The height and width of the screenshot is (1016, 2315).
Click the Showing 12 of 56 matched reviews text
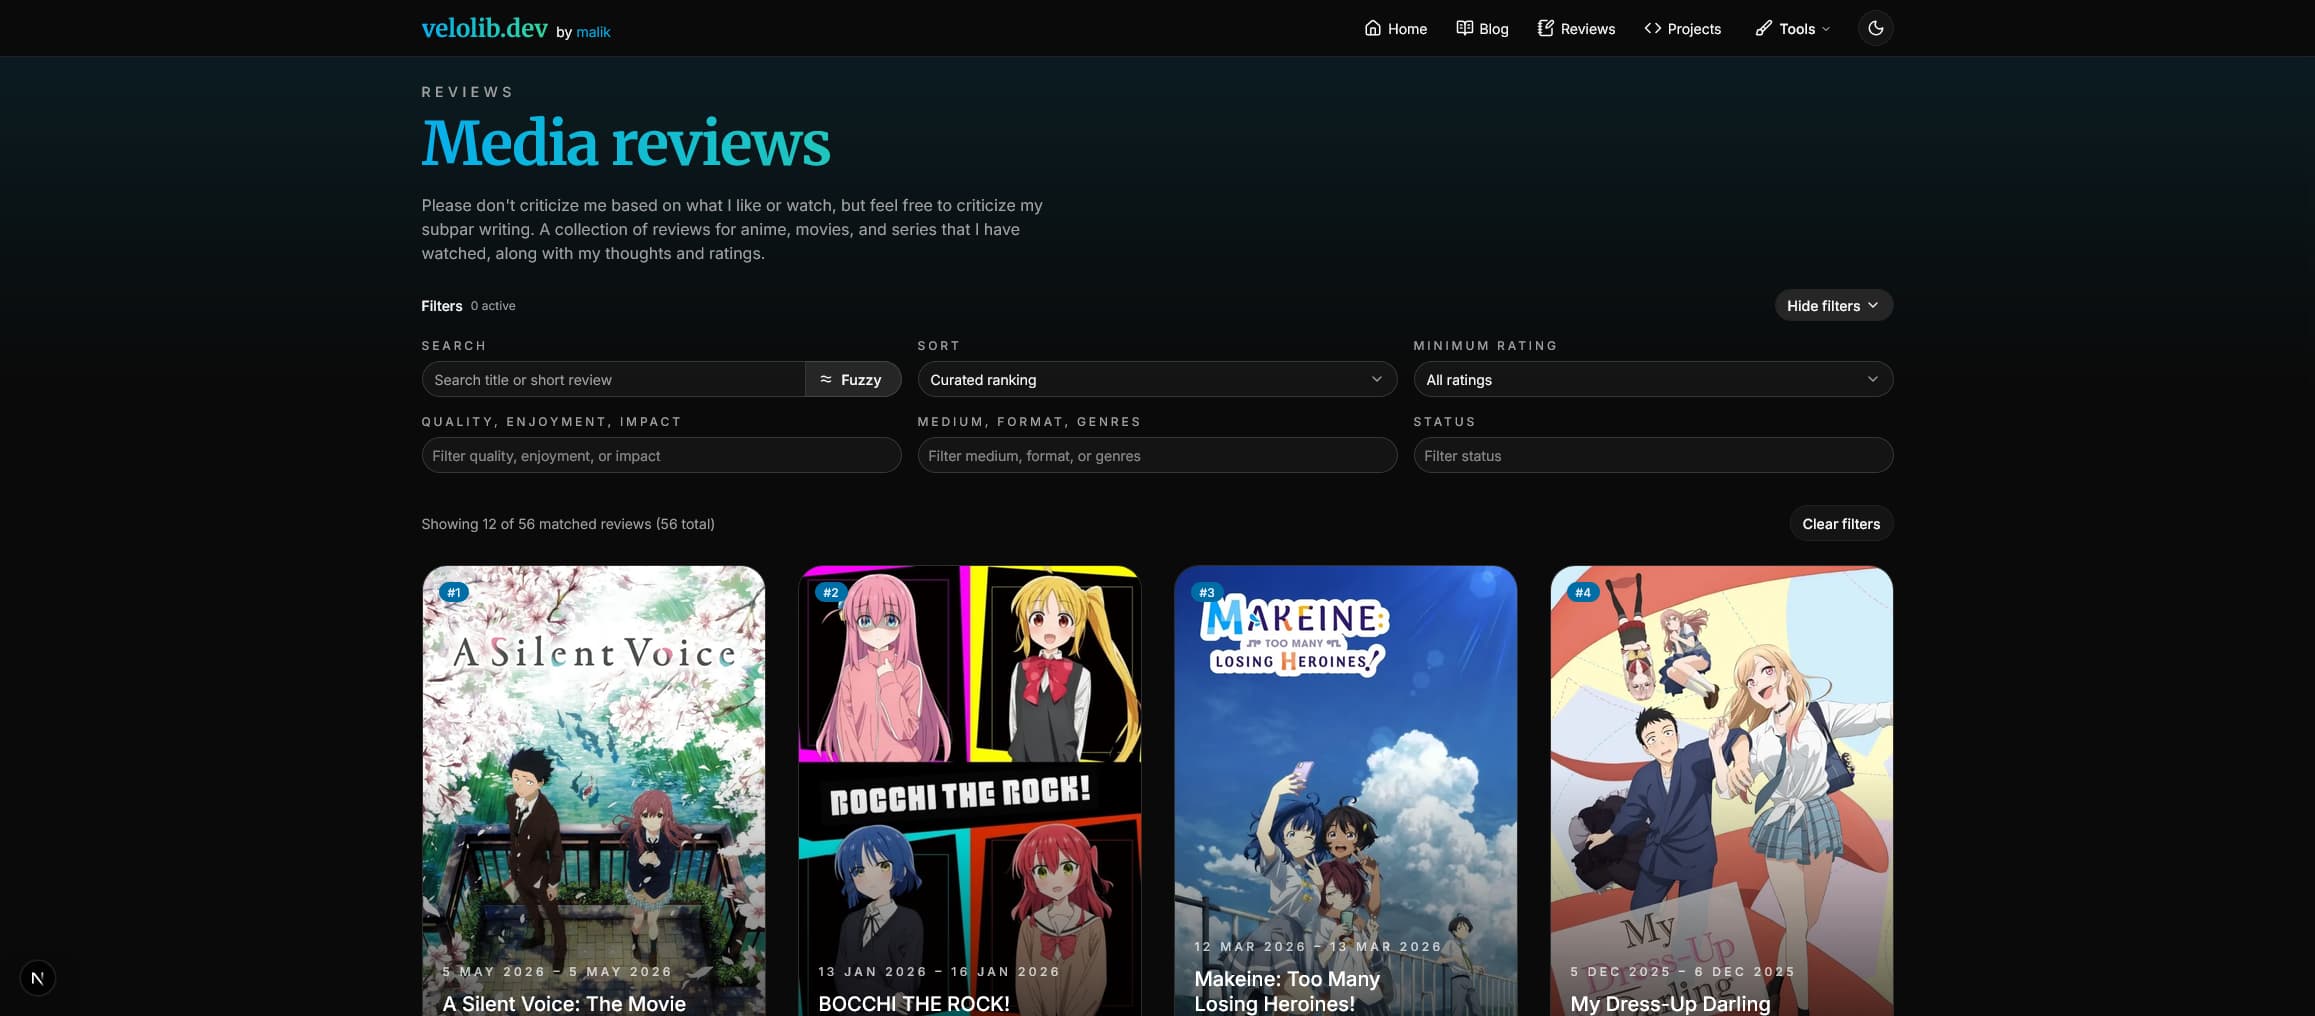[568, 523]
